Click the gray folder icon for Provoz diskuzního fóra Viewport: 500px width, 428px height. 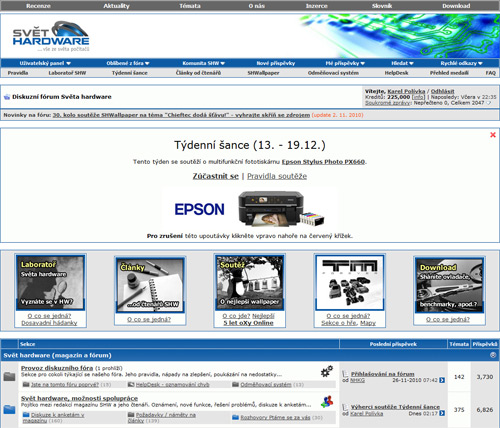[9, 377]
